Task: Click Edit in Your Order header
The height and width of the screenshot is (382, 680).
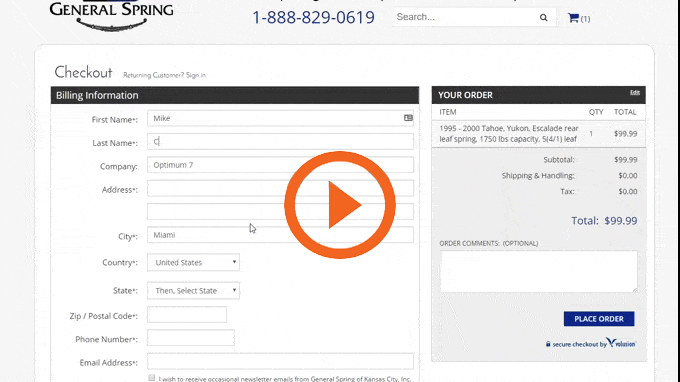Action: 635,92
